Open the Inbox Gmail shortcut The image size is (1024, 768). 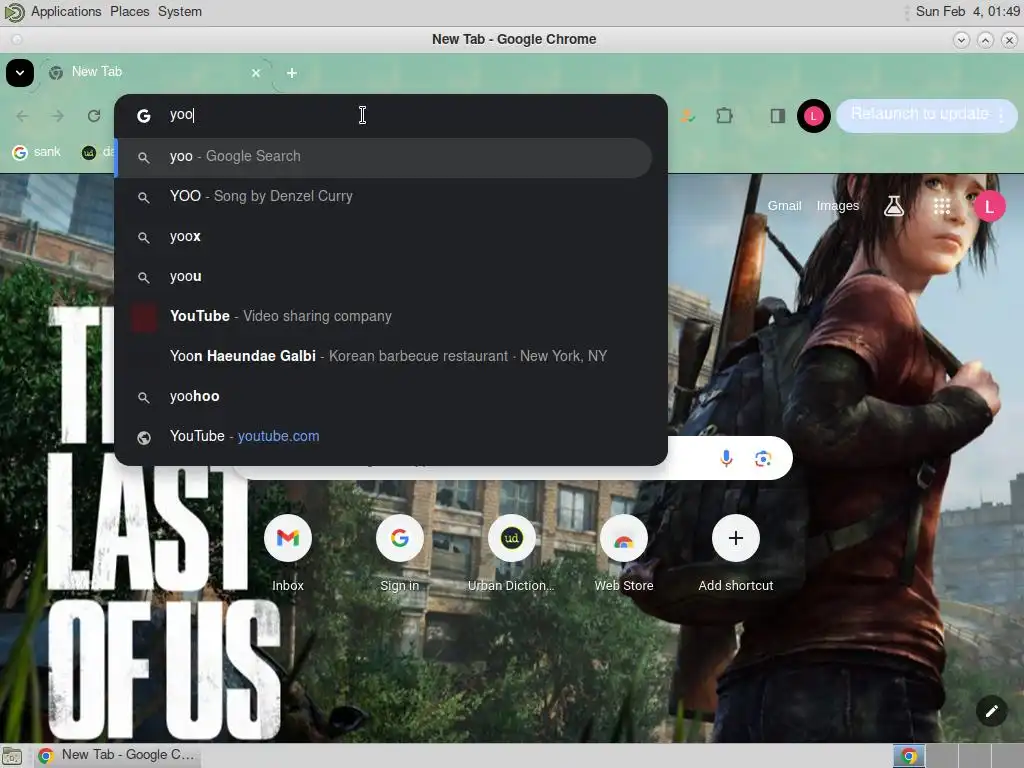tap(288, 552)
